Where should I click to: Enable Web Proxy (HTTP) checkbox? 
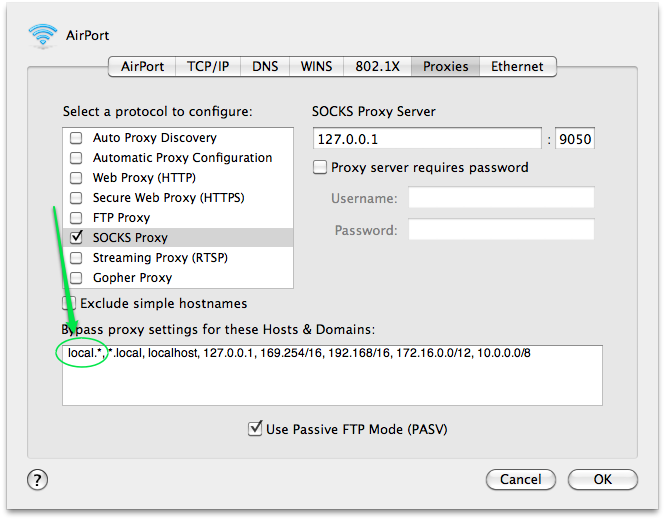[76, 178]
